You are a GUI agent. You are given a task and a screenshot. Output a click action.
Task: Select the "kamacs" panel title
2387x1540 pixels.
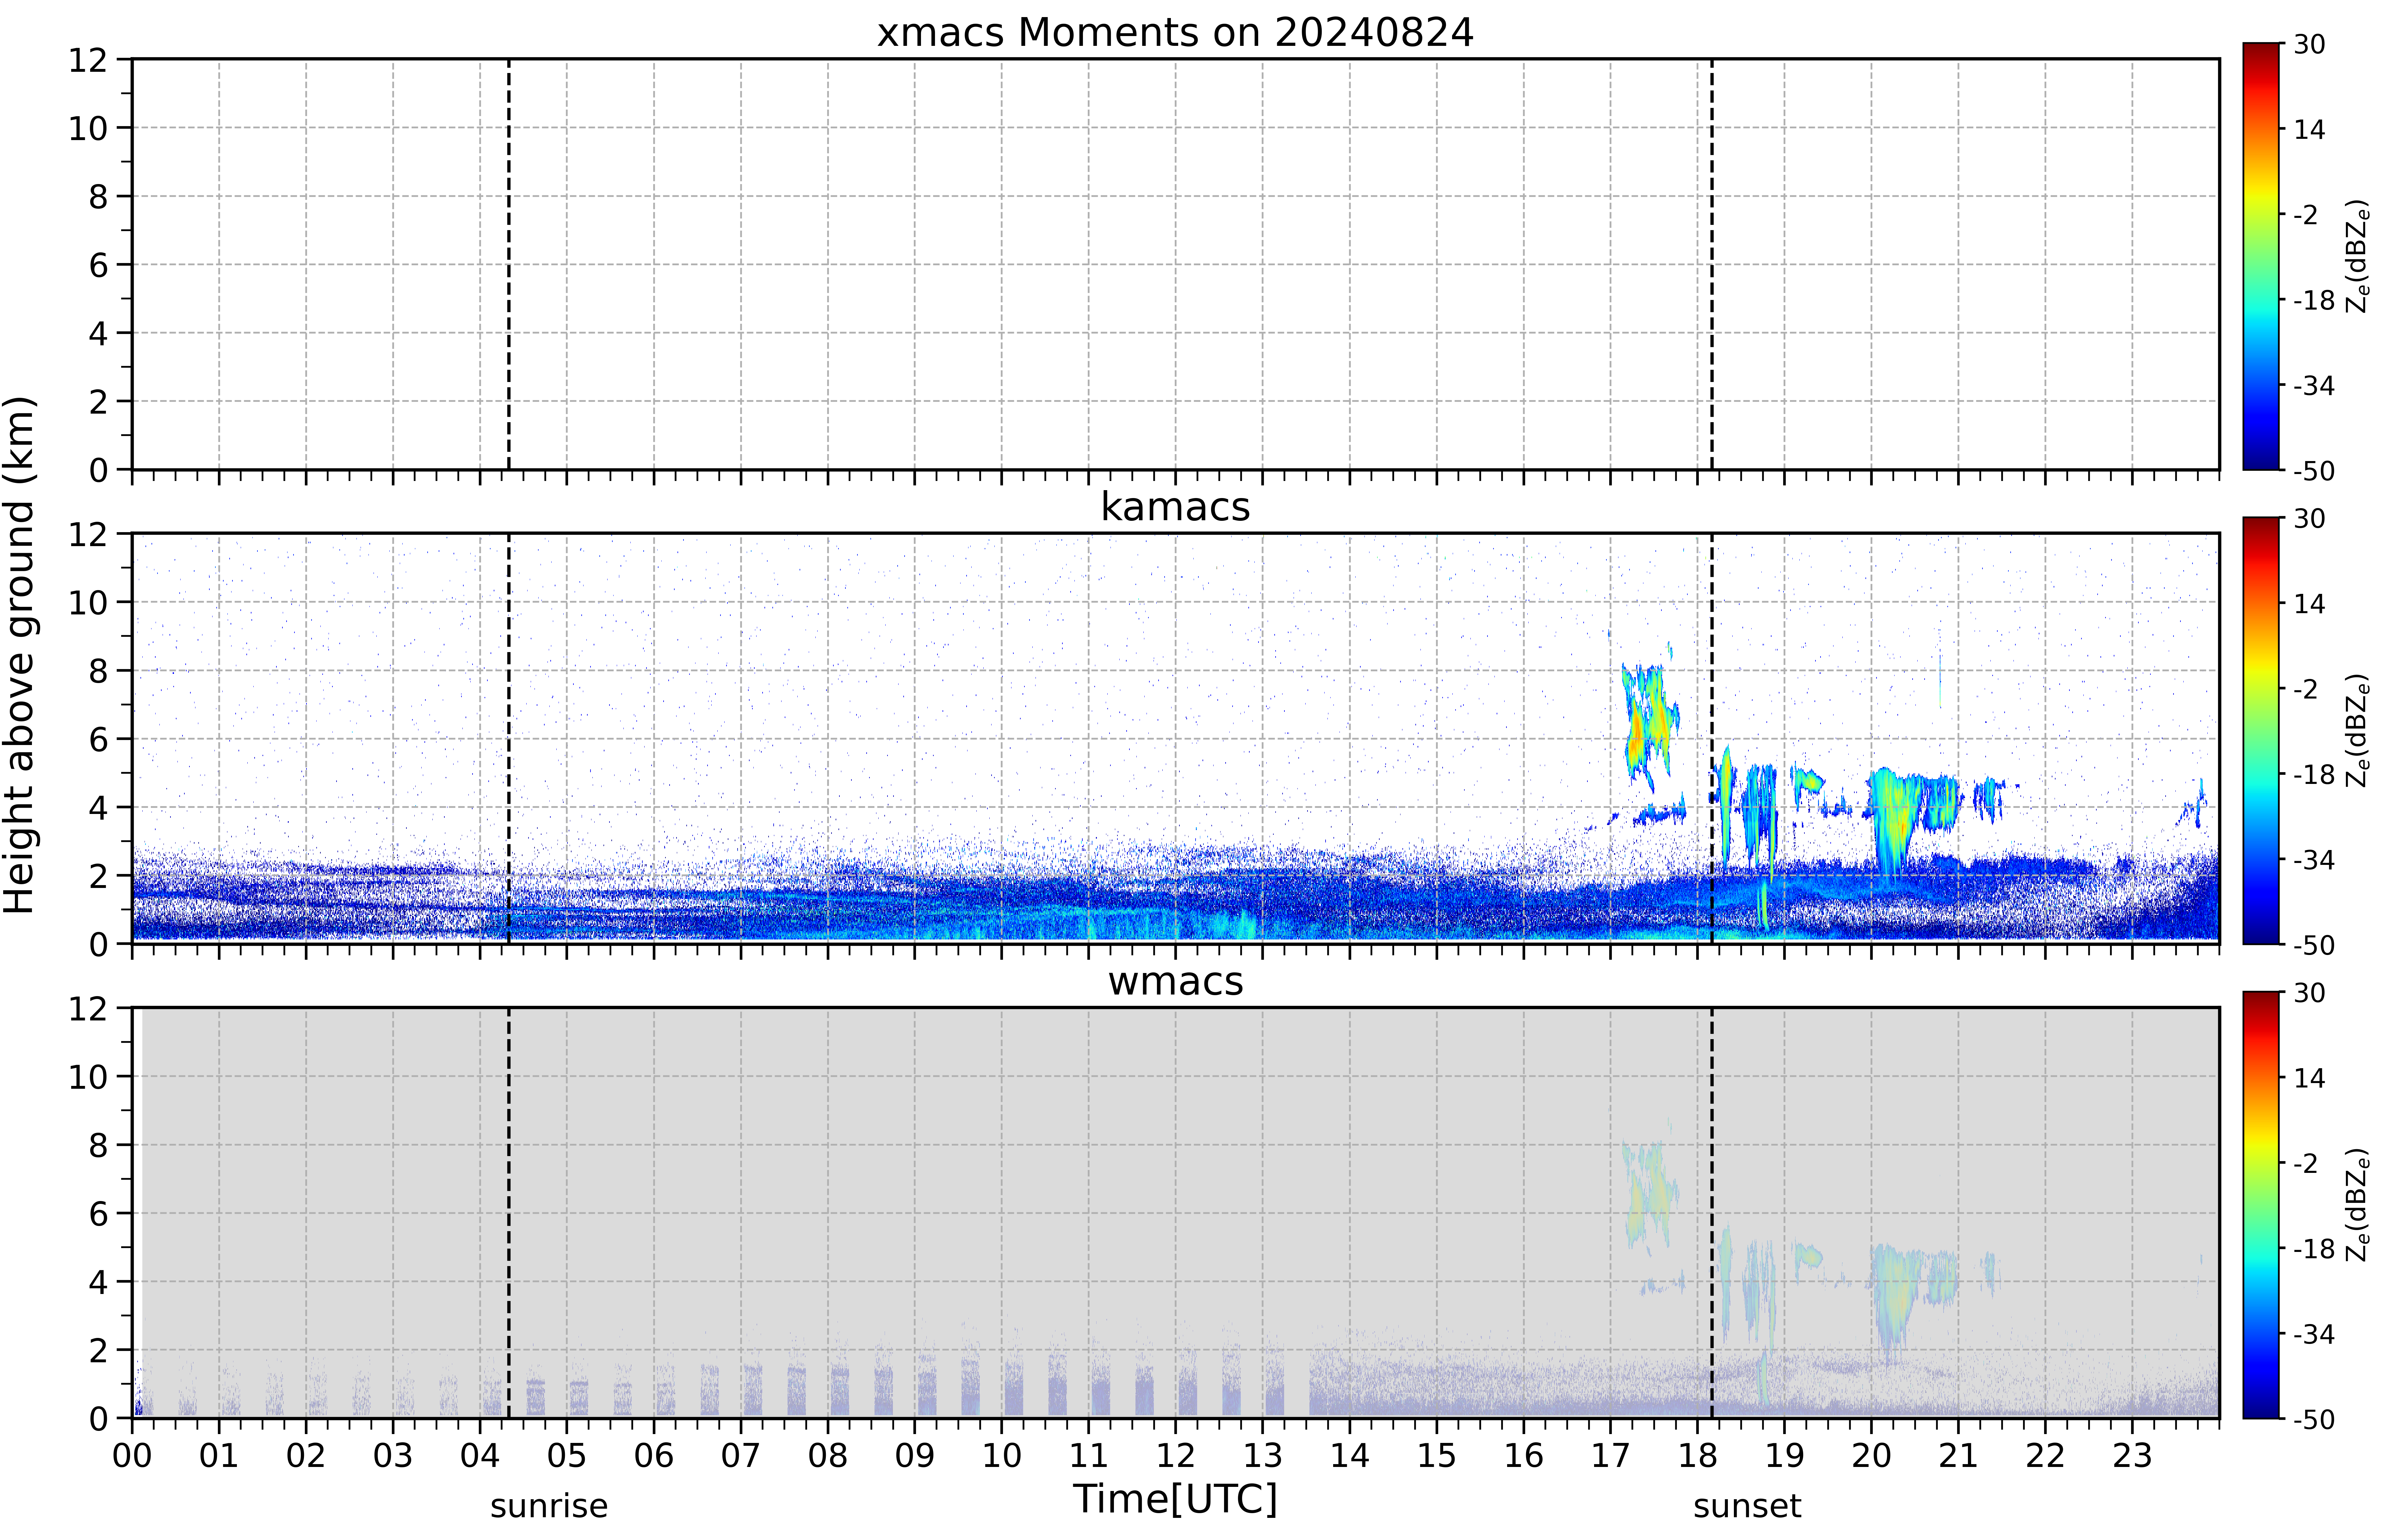point(1175,507)
